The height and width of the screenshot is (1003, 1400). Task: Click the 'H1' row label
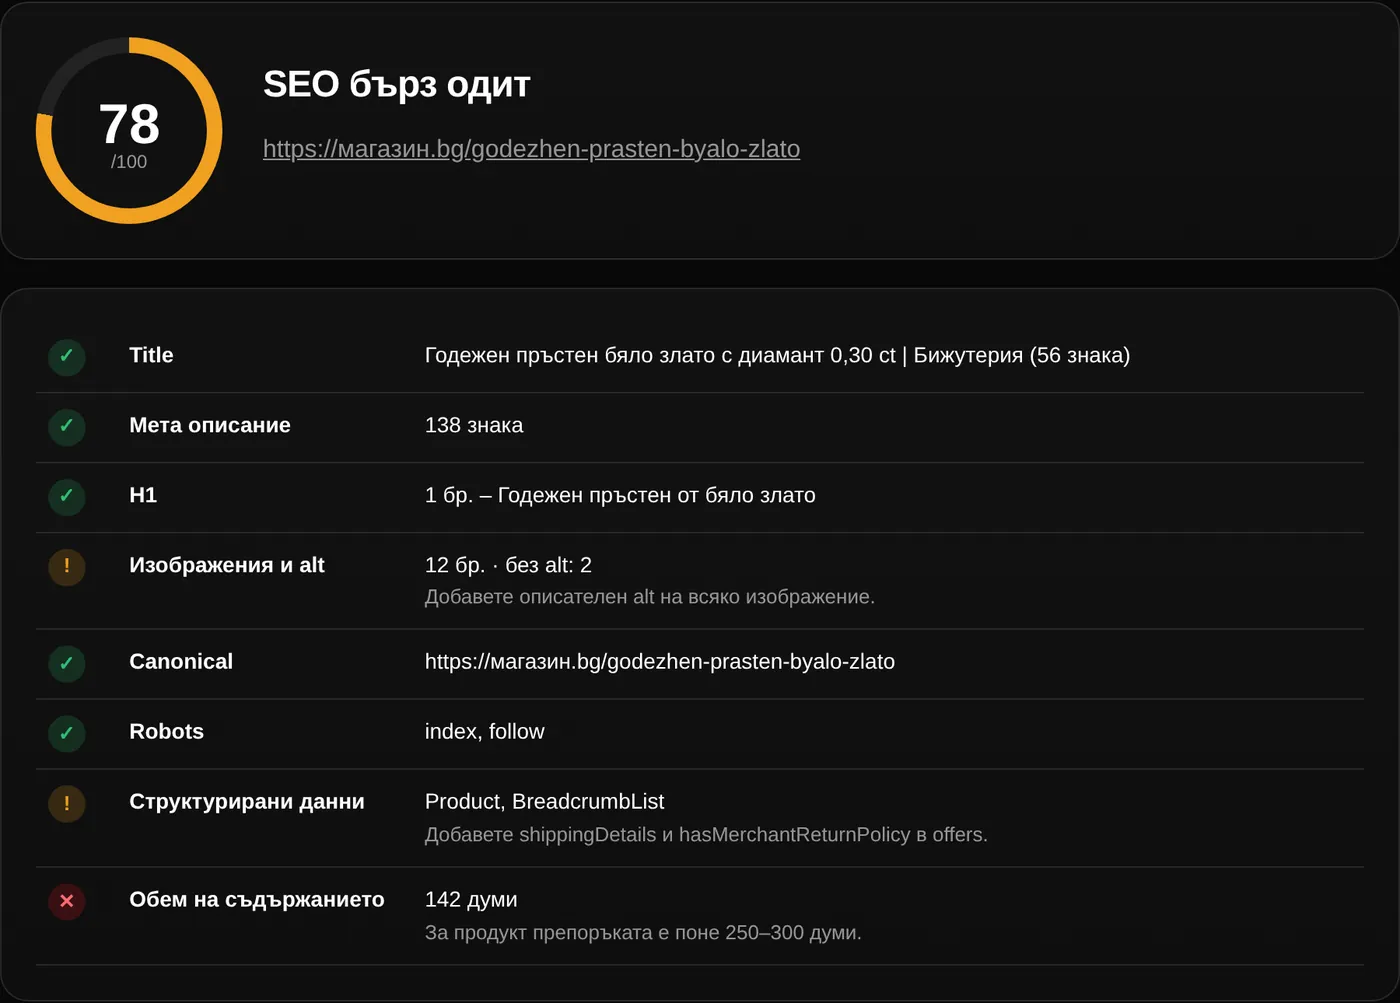click(x=143, y=495)
